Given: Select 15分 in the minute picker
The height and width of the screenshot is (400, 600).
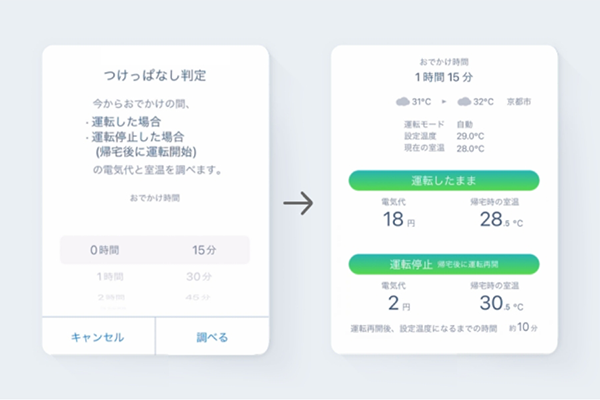Looking at the screenshot, I should pos(204,250).
